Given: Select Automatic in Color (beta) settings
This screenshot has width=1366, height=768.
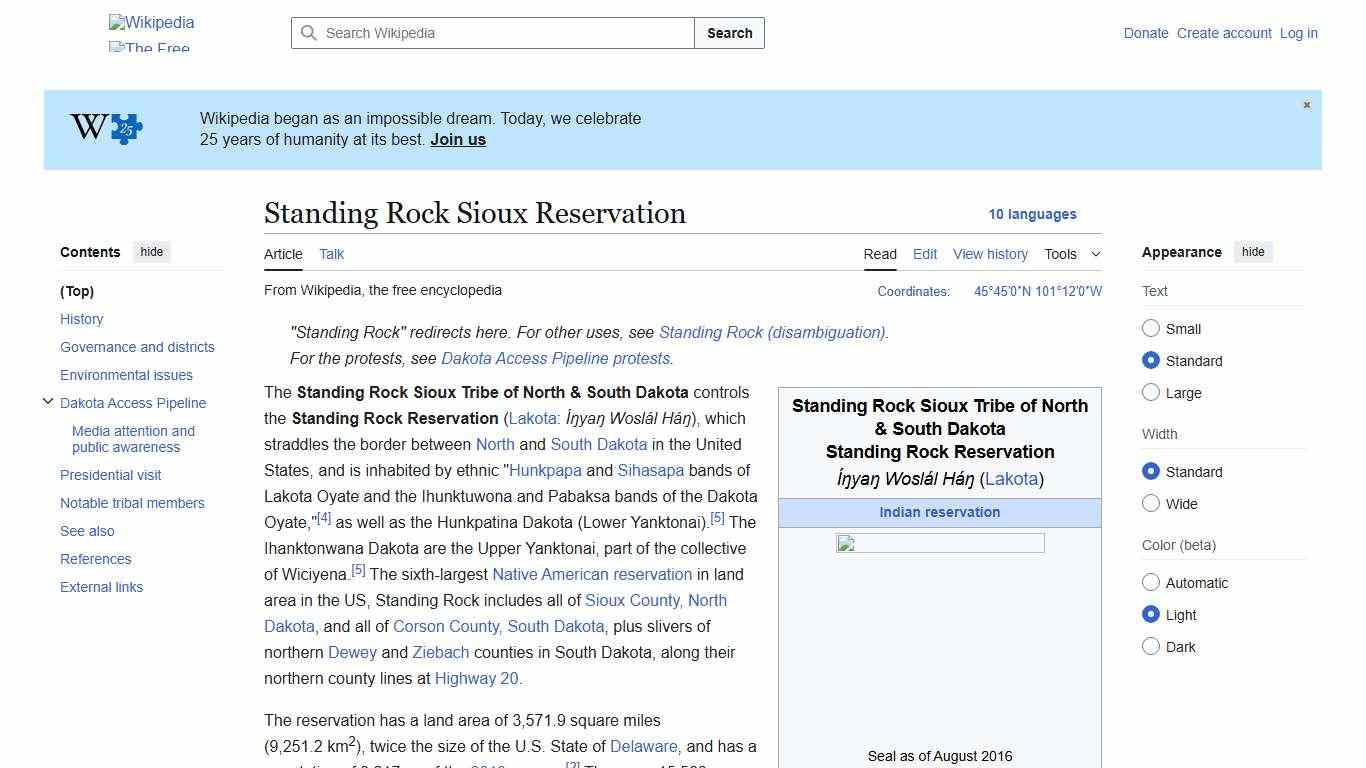Looking at the screenshot, I should point(1151,582).
